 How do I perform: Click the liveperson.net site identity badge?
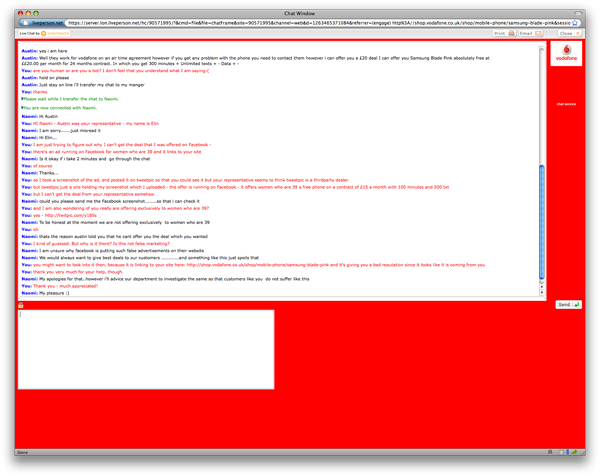point(43,23)
